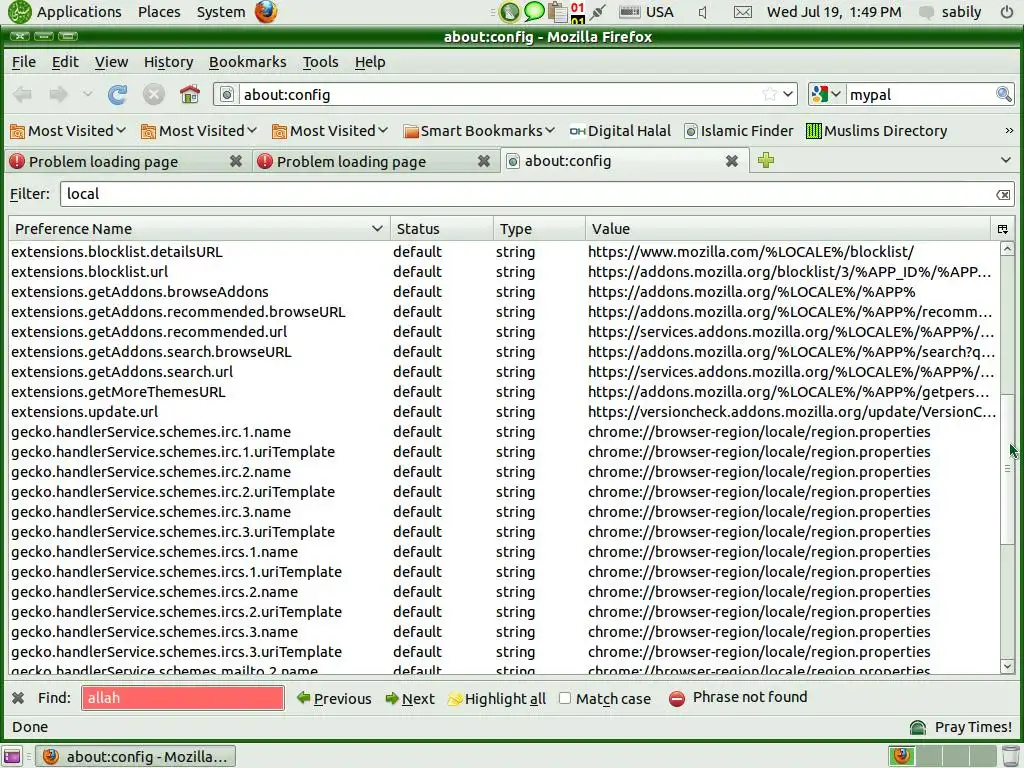
Task: Click about:config task in bottom panel
Action: pyautogui.click(x=135, y=756)
